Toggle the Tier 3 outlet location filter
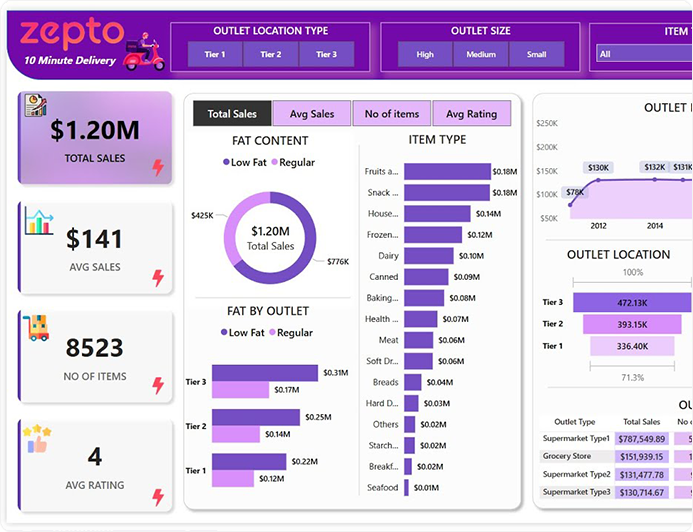693x532 pixels. (x=326, y=54)
